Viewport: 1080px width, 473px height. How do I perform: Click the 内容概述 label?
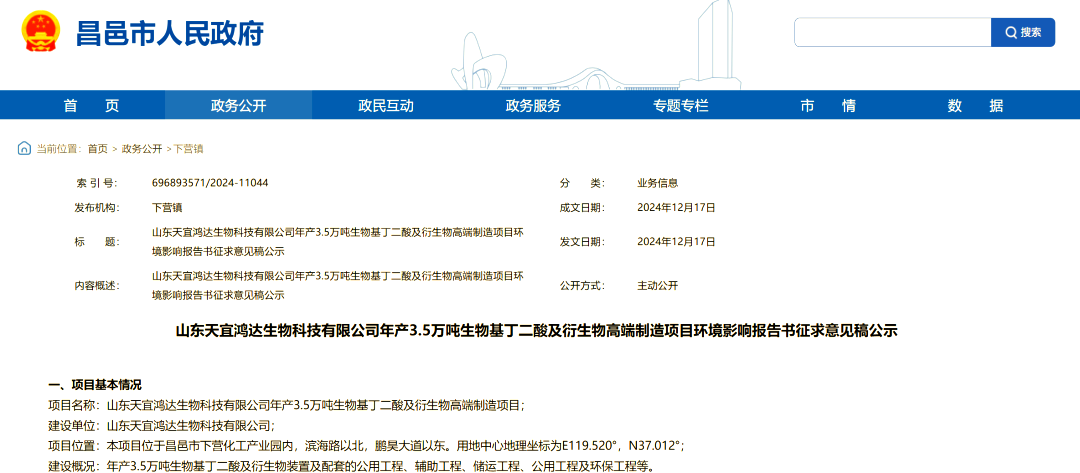96,286
